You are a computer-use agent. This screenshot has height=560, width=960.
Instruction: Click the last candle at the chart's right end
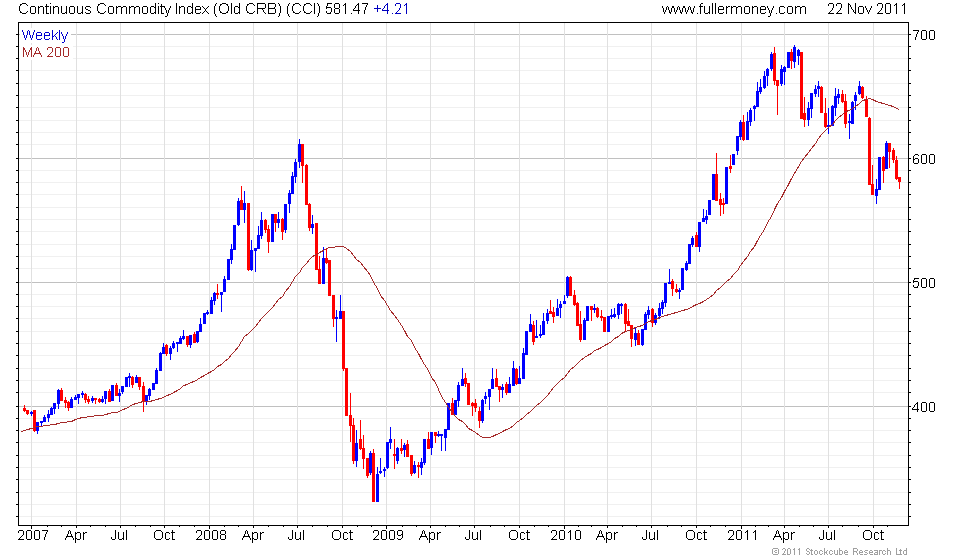(x=899, y=182)
